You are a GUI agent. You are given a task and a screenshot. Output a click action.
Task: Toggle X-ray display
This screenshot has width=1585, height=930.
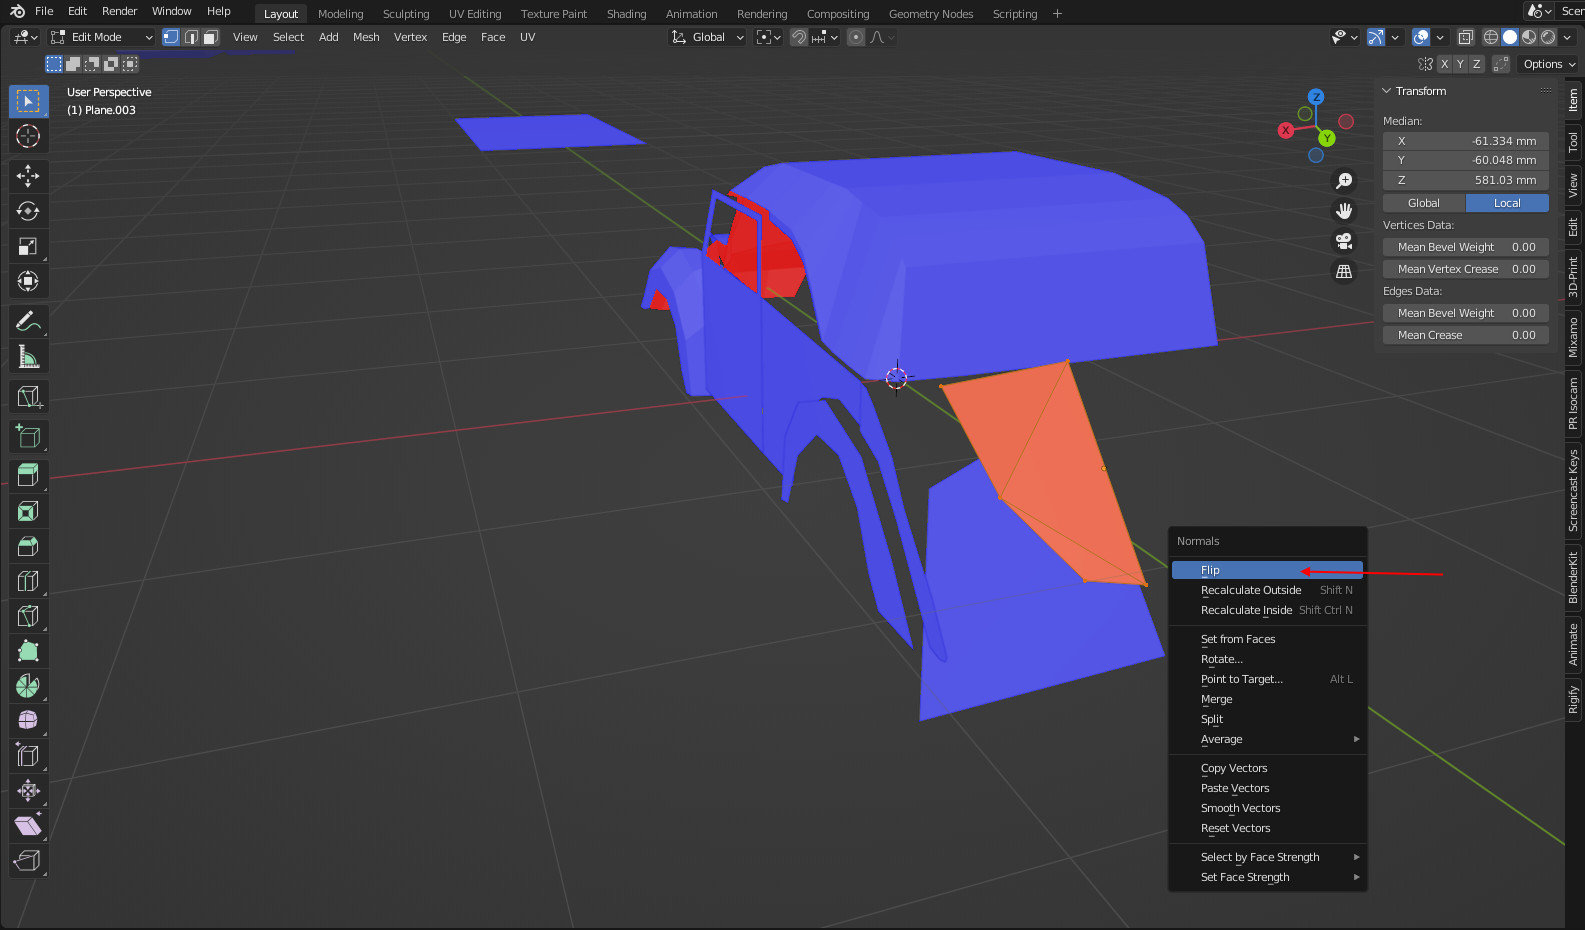point(1466,37)
